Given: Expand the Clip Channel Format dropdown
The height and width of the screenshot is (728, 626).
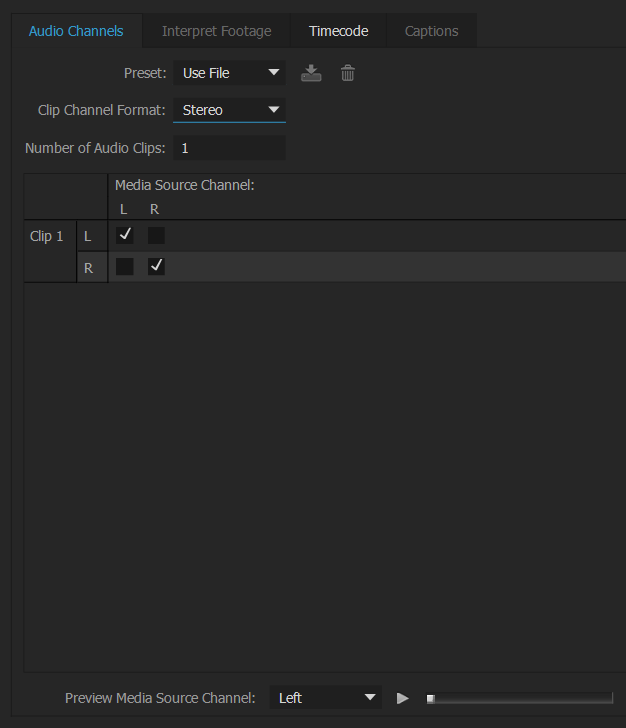Looking at the screenshot, I should click(230, 110).
